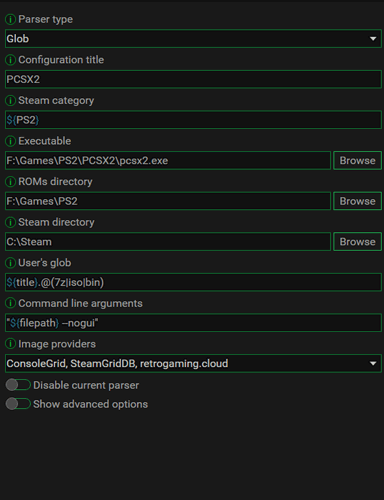Click the Steam category field with ${PS2}
The image size is (384, 500).
coord(193,120)
